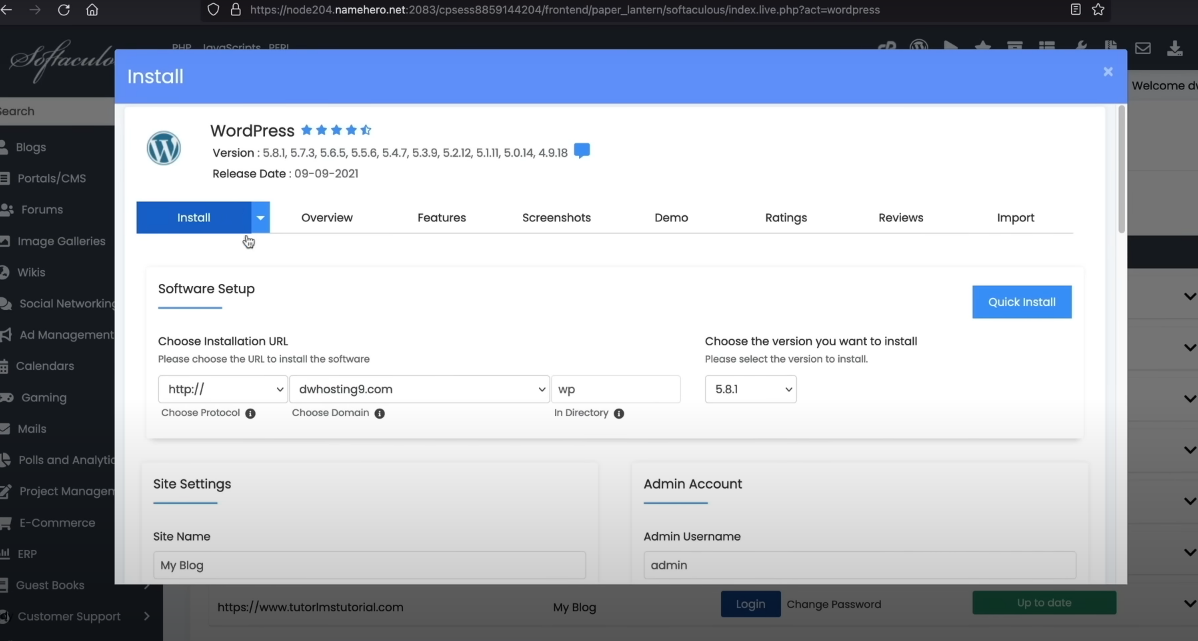Open the Image Galleries category
The width and height of the screenshot is (1198, 641).
point(61,241)
